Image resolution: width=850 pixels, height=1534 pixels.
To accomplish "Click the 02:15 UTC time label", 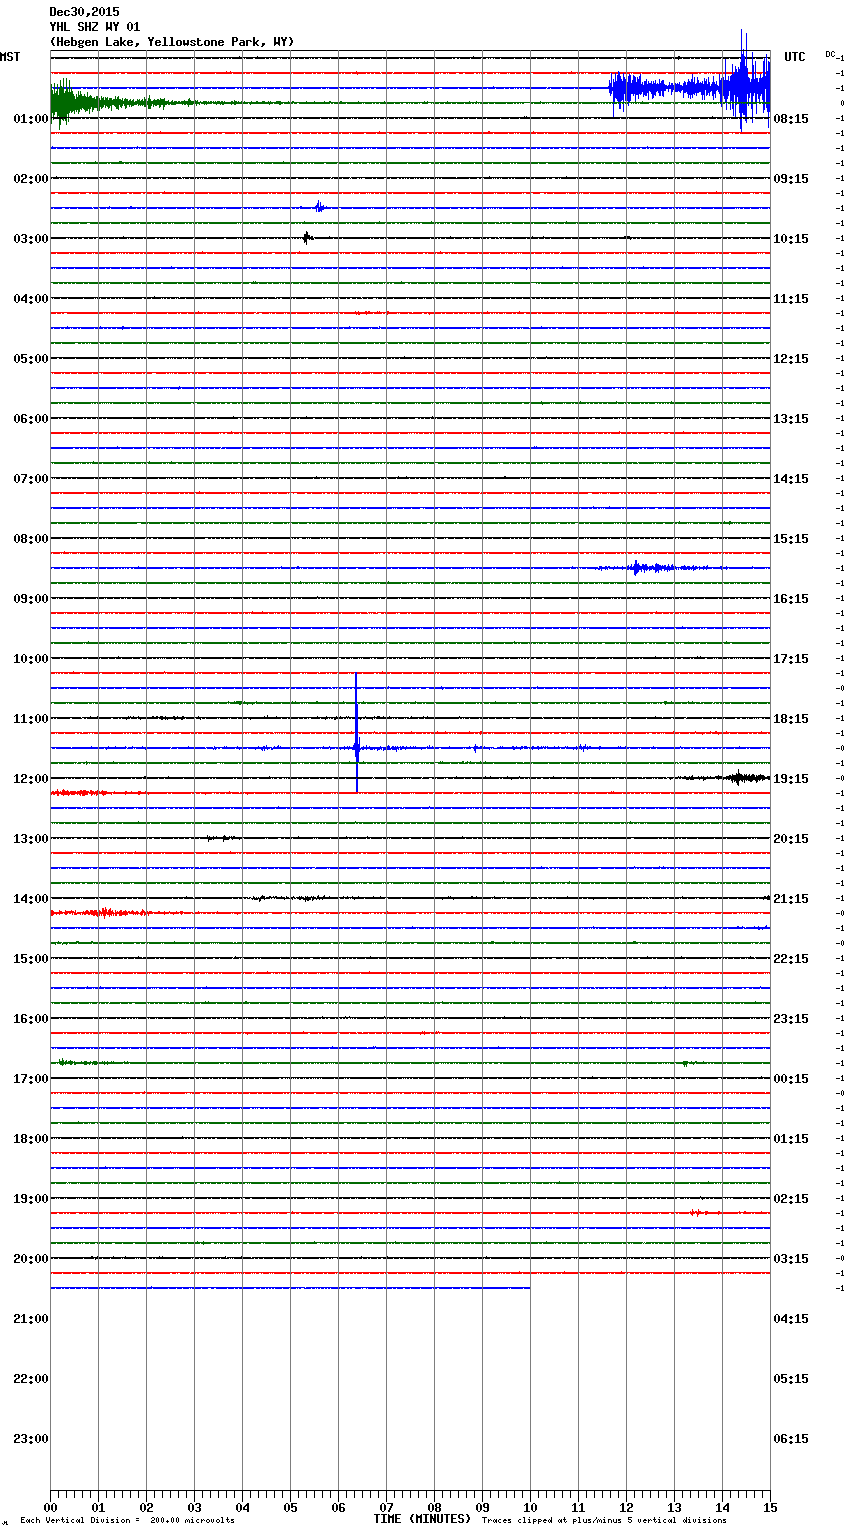I will click(x=791, y=1199).
